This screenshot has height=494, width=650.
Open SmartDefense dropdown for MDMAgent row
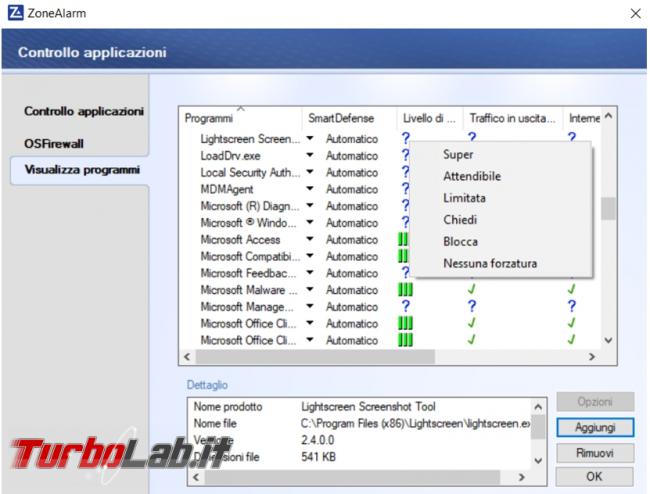tap(310, 189)
